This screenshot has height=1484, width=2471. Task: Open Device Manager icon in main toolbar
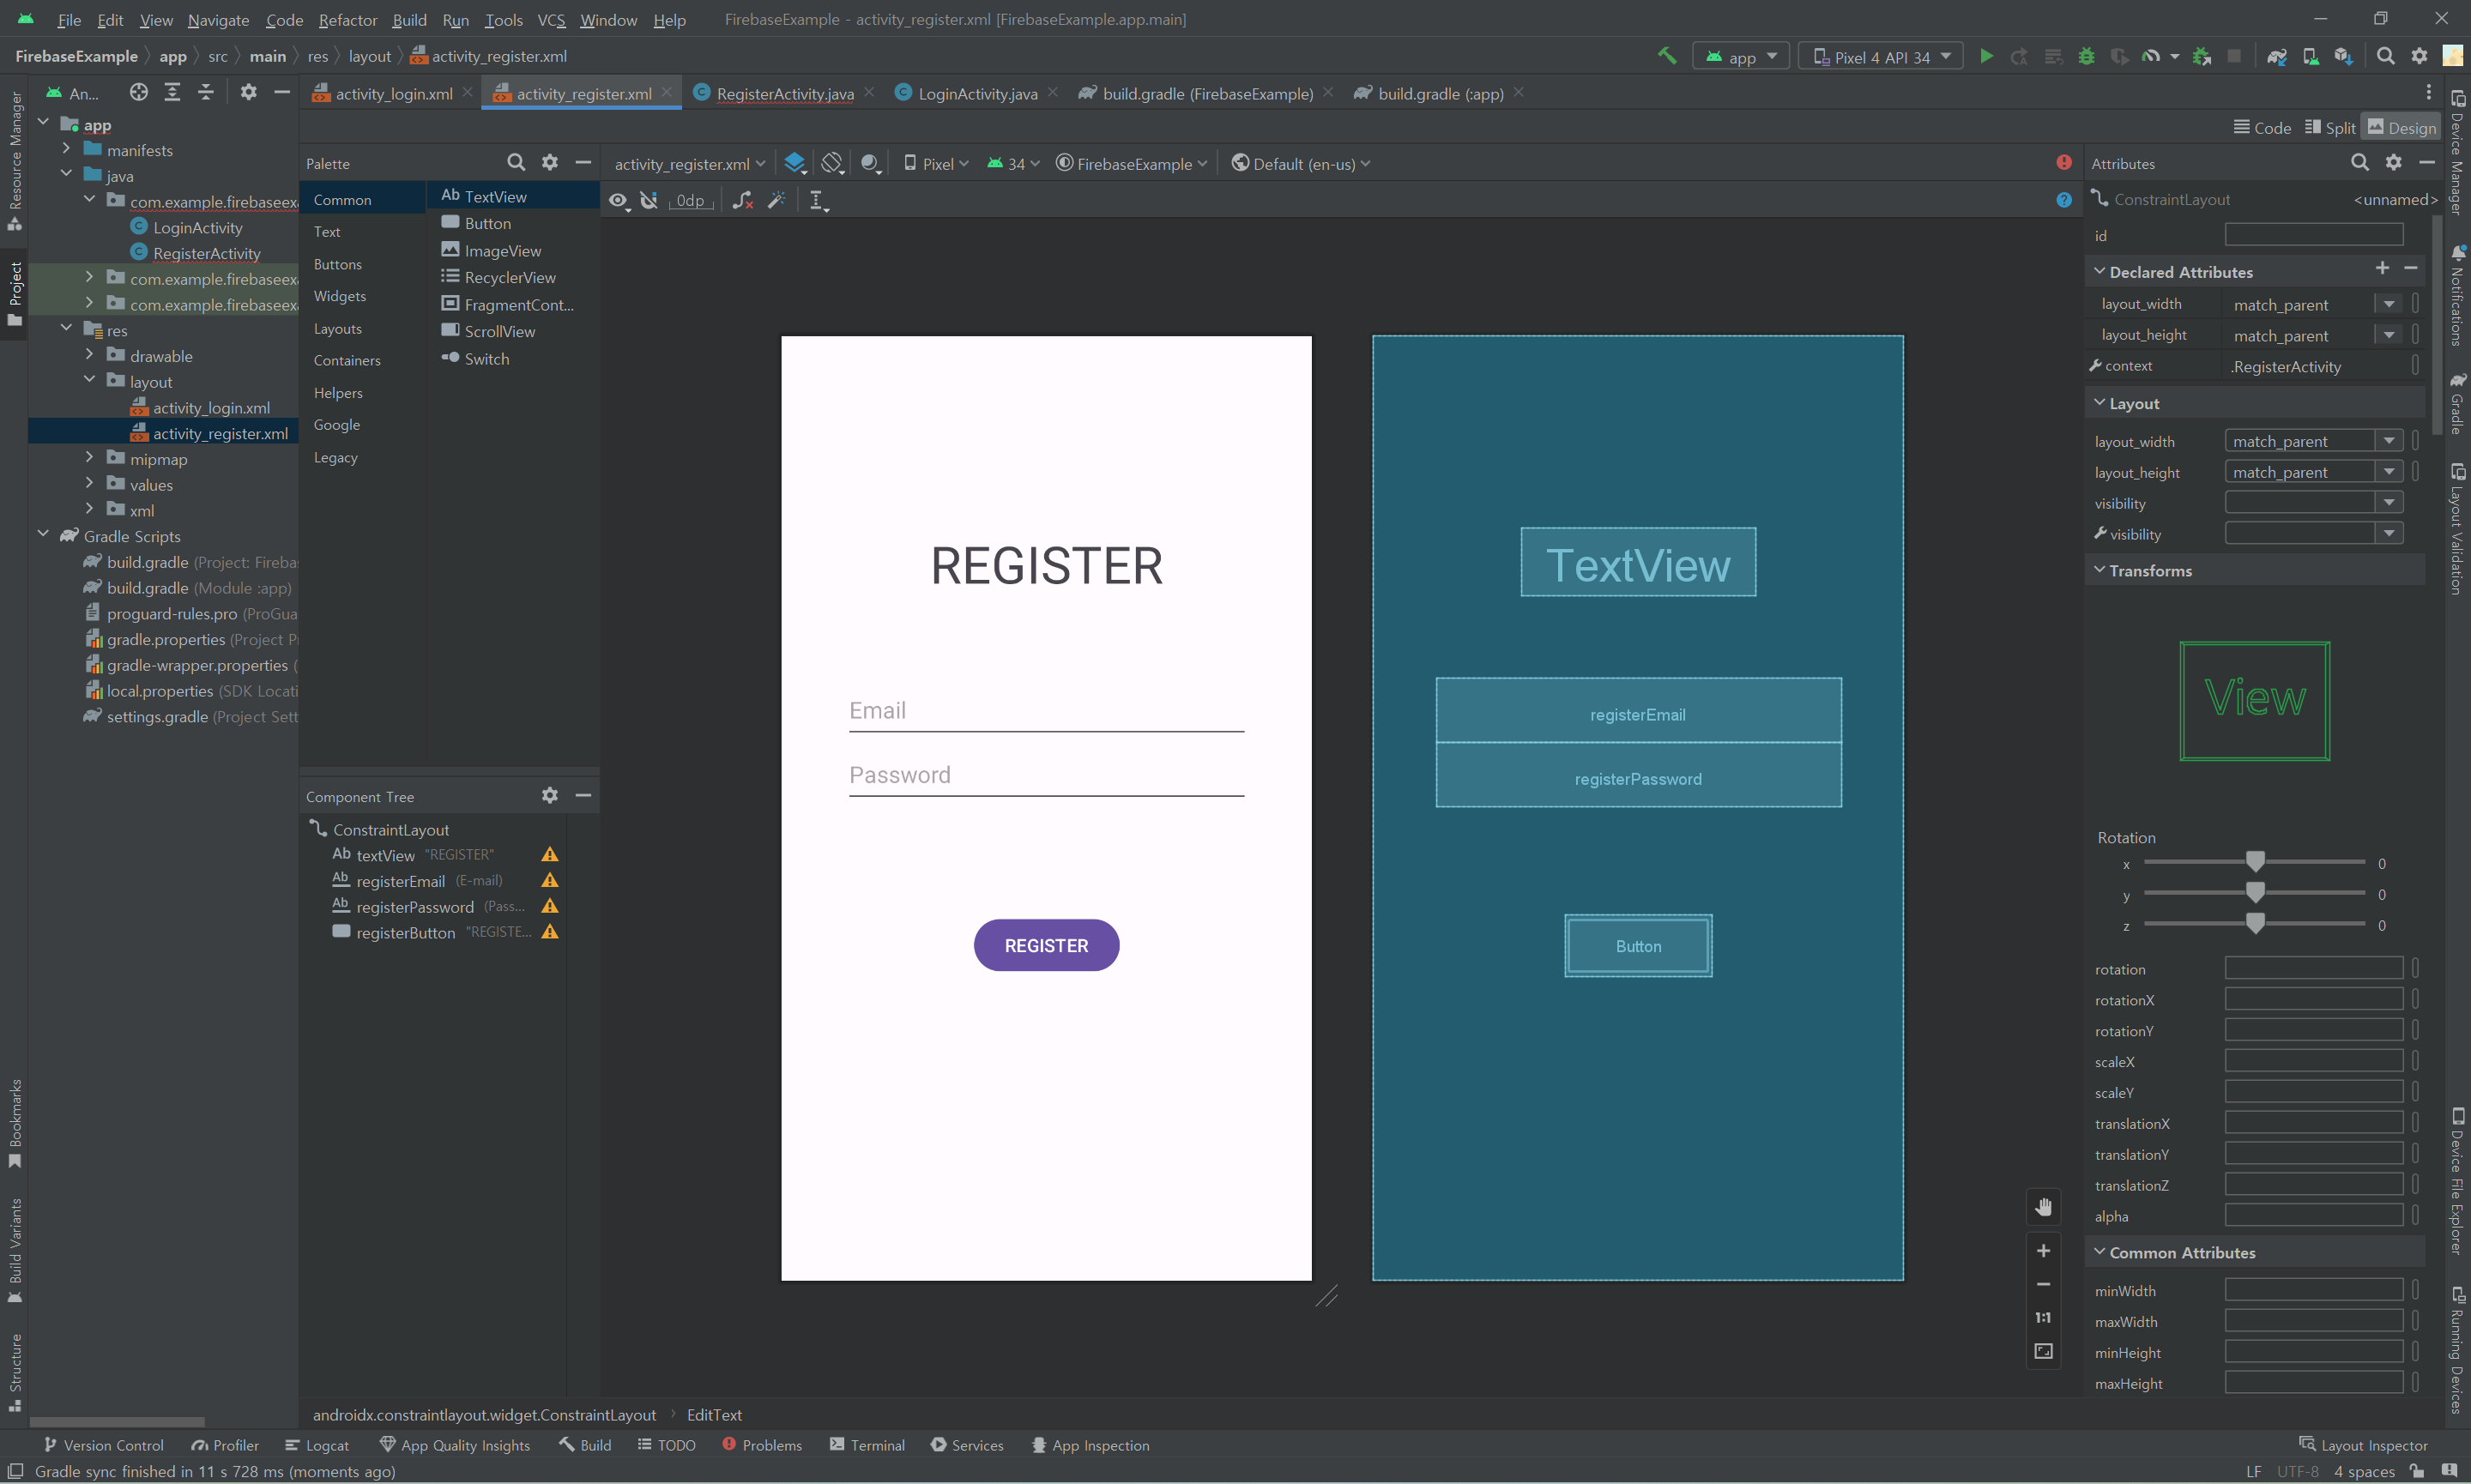click(2310, 56)
